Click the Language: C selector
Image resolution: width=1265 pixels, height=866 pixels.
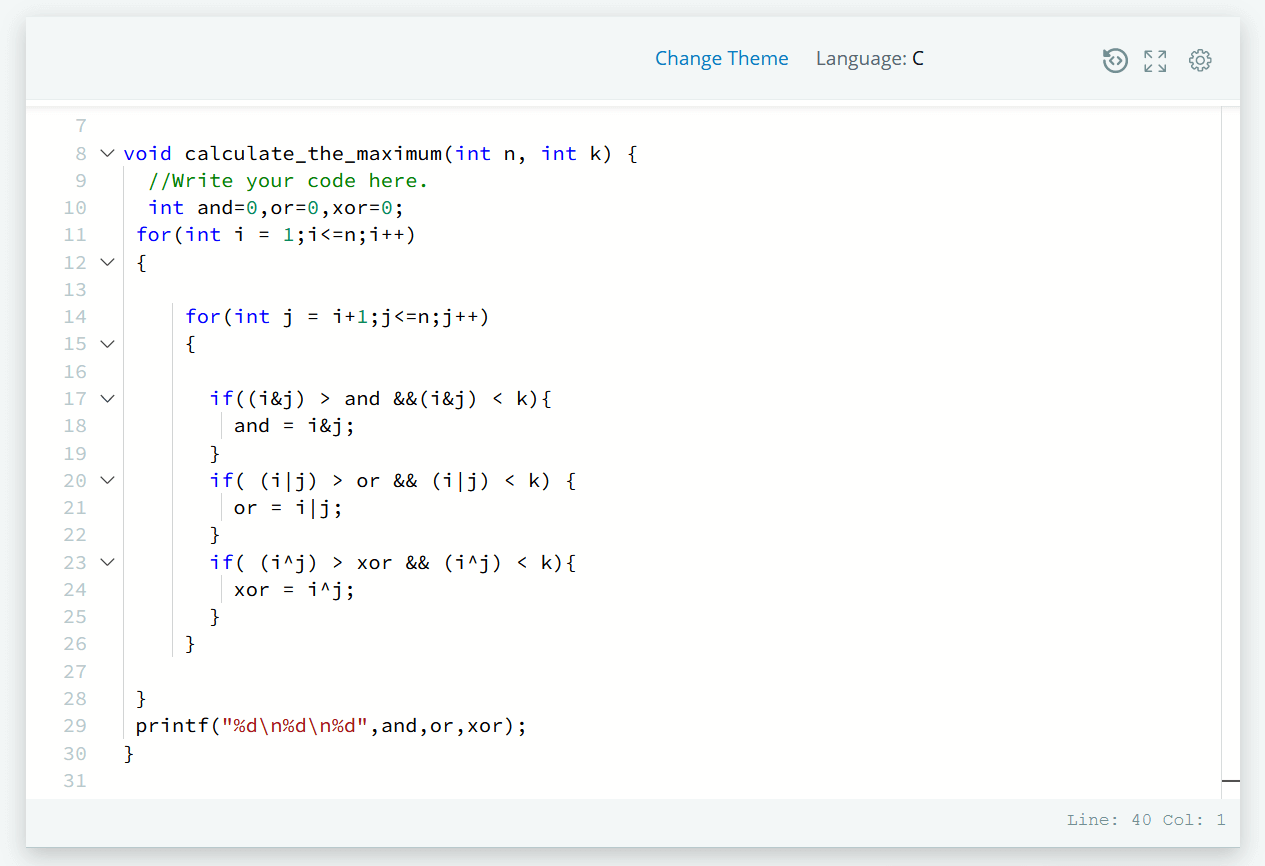tap(869, 58)
